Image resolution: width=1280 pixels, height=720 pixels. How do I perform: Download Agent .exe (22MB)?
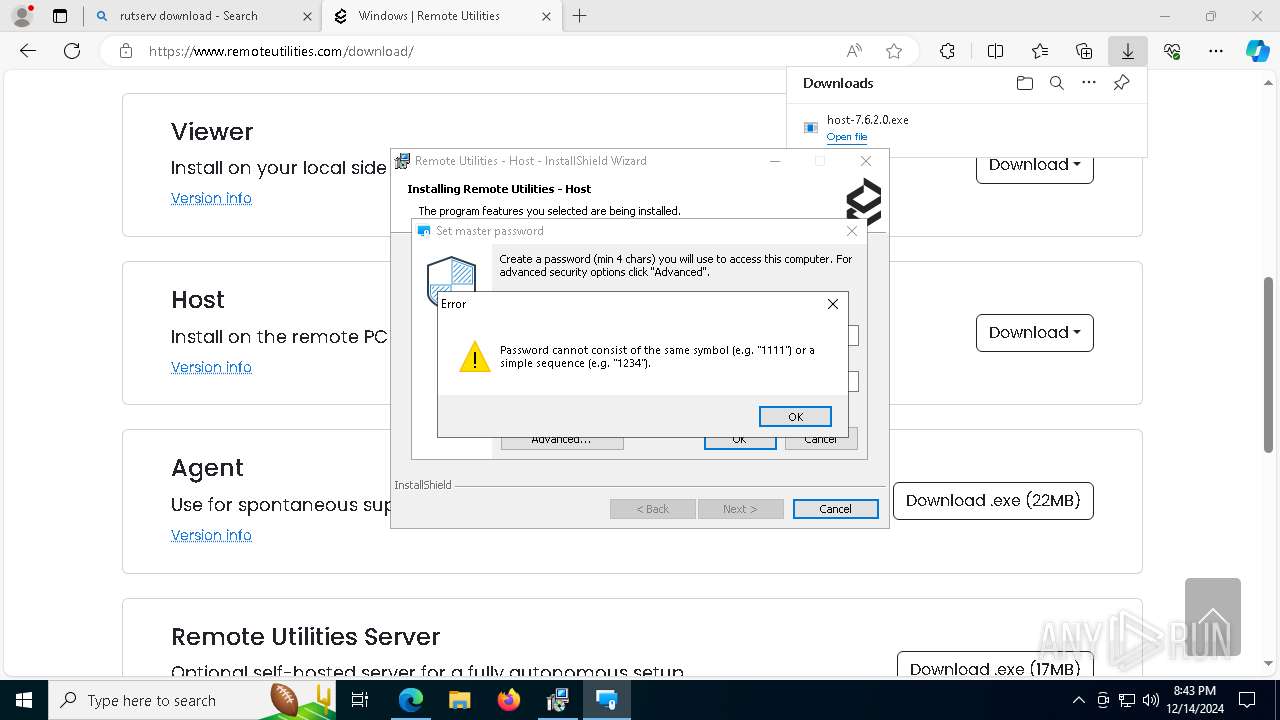pyautogui.click(x=993, y=501)
